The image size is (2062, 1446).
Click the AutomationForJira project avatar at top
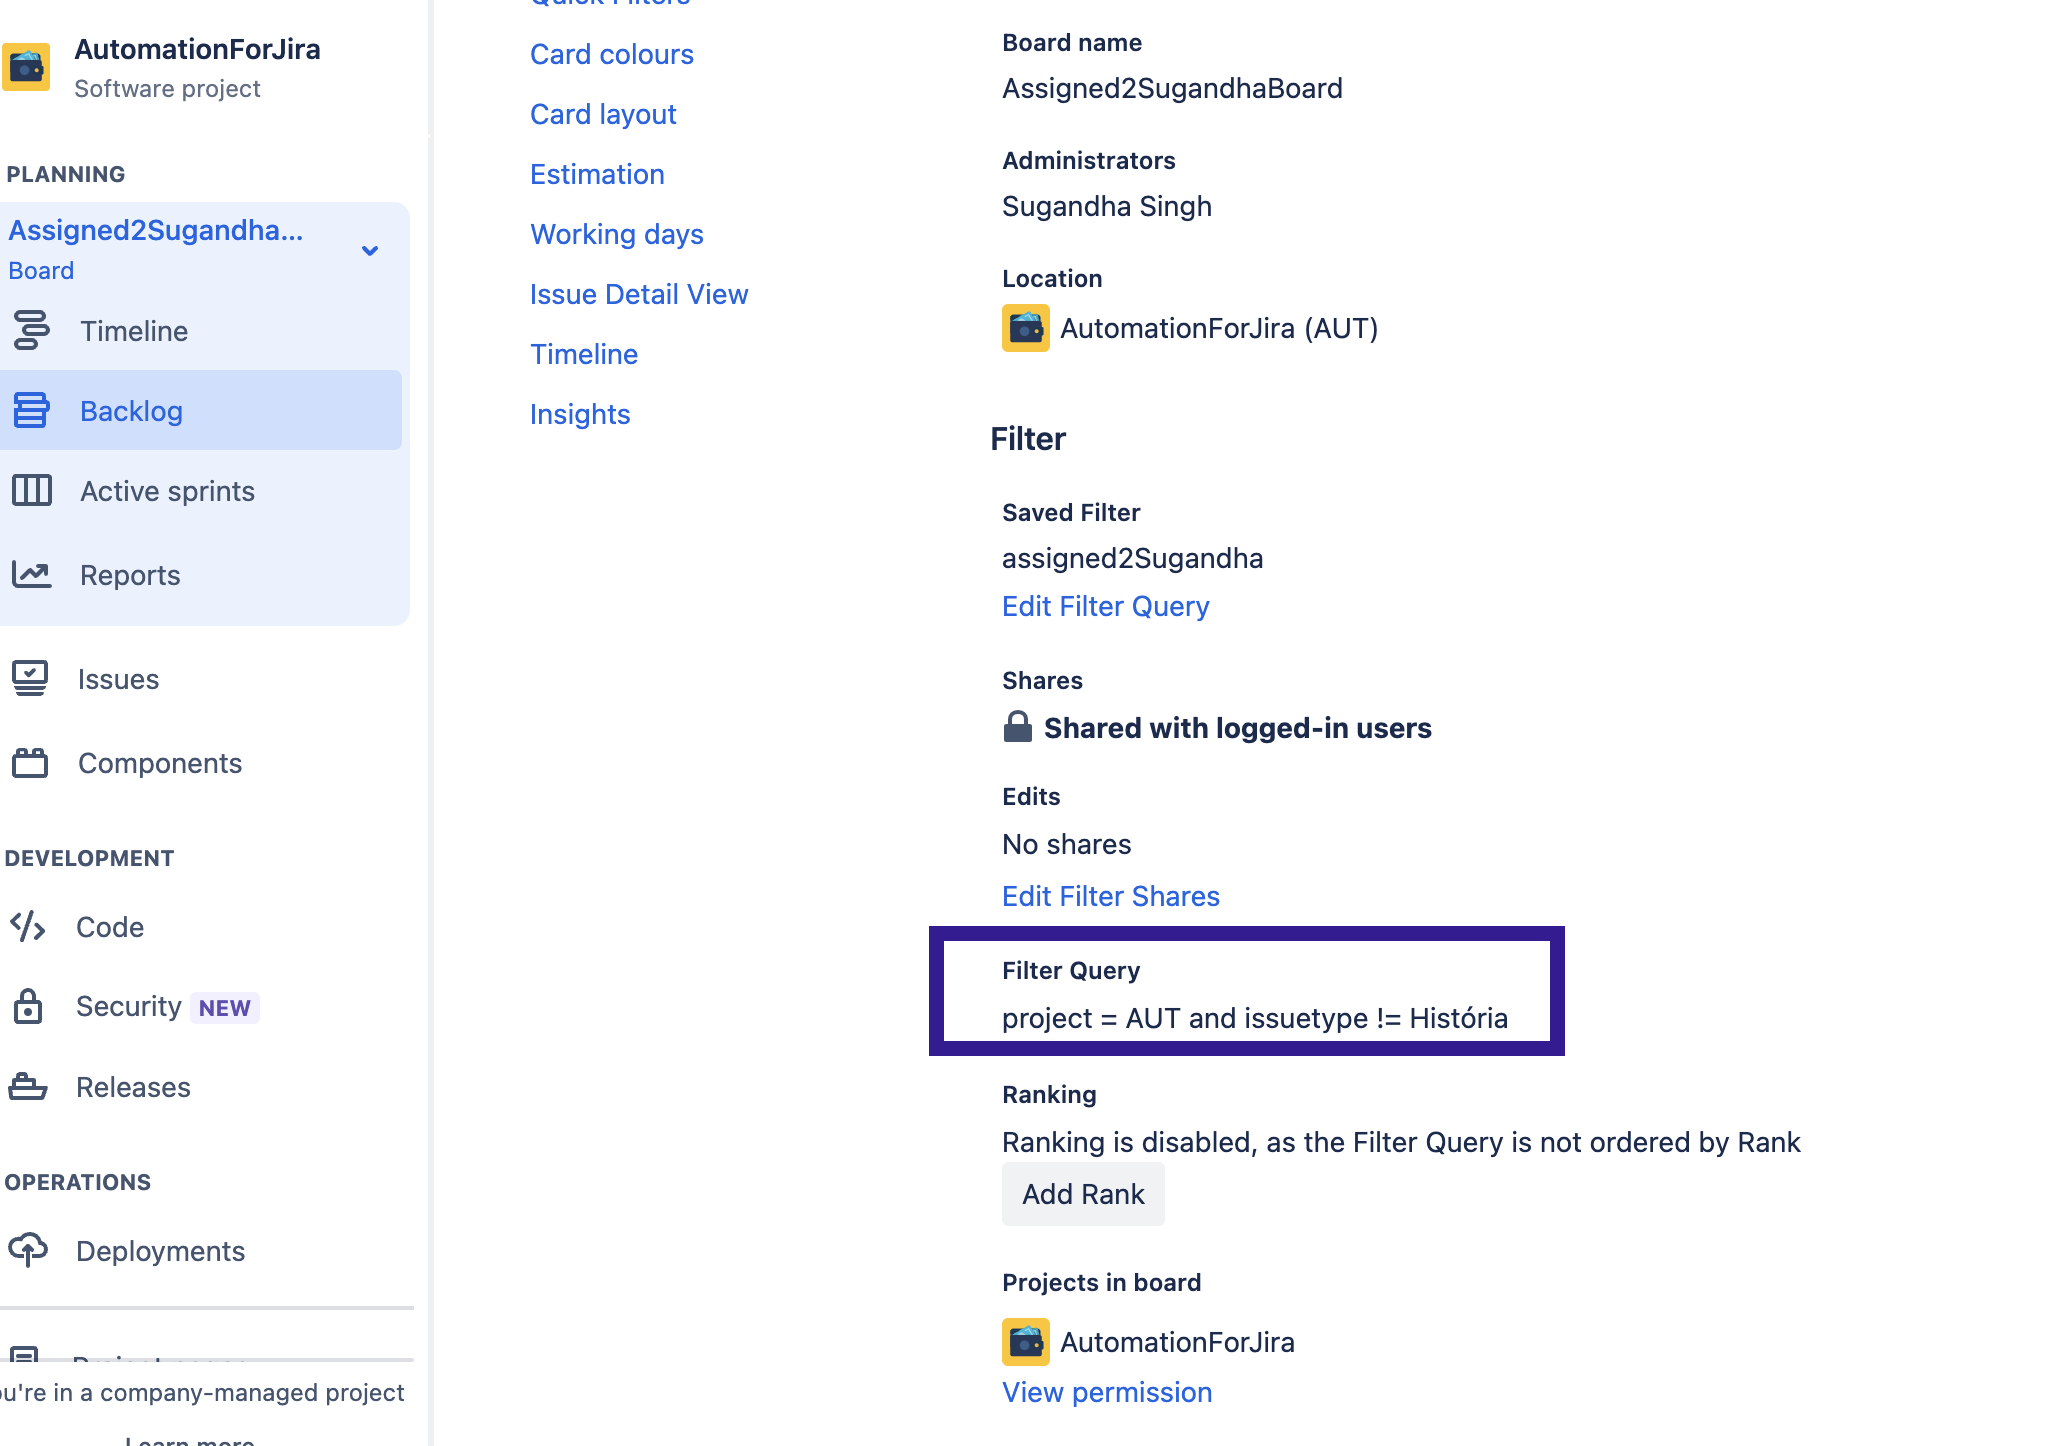[x=26, y=67]
